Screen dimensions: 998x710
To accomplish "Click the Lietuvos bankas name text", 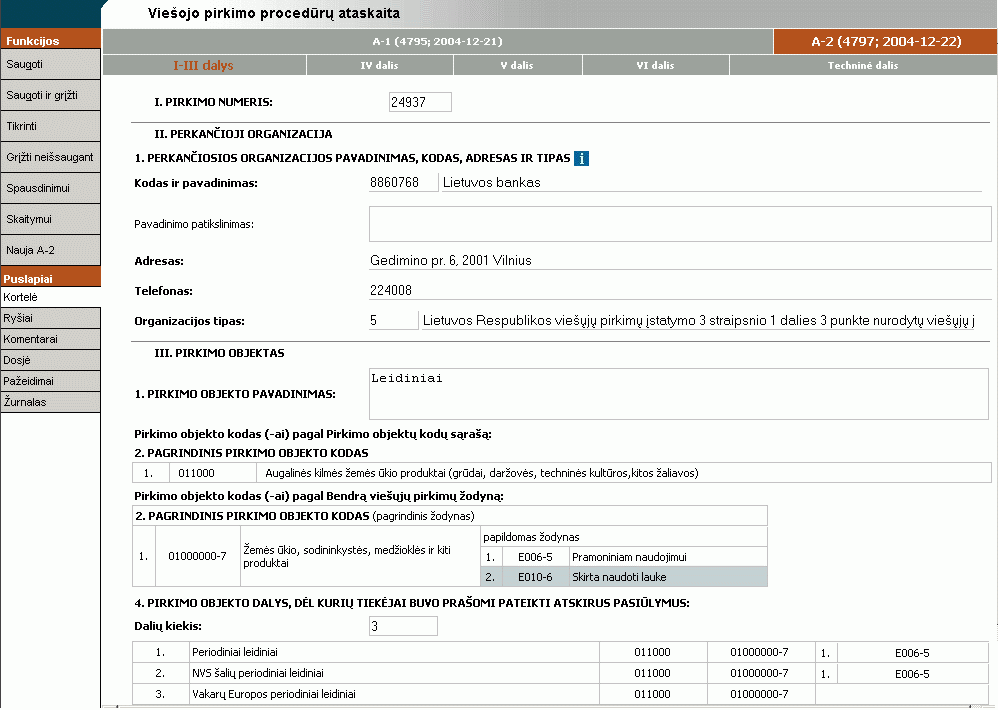I will coord(491,183).
